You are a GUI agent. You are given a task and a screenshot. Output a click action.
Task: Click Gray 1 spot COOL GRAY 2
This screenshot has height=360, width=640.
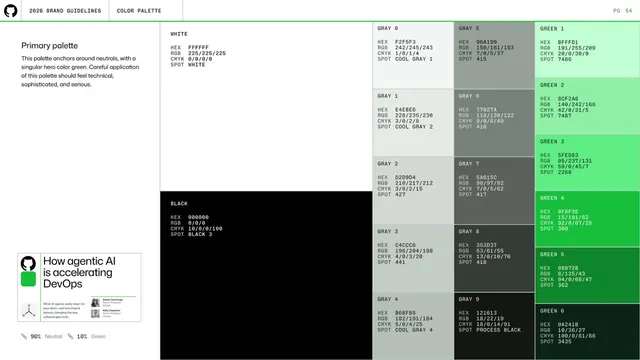pyautogui.click(x=414, y=127)
